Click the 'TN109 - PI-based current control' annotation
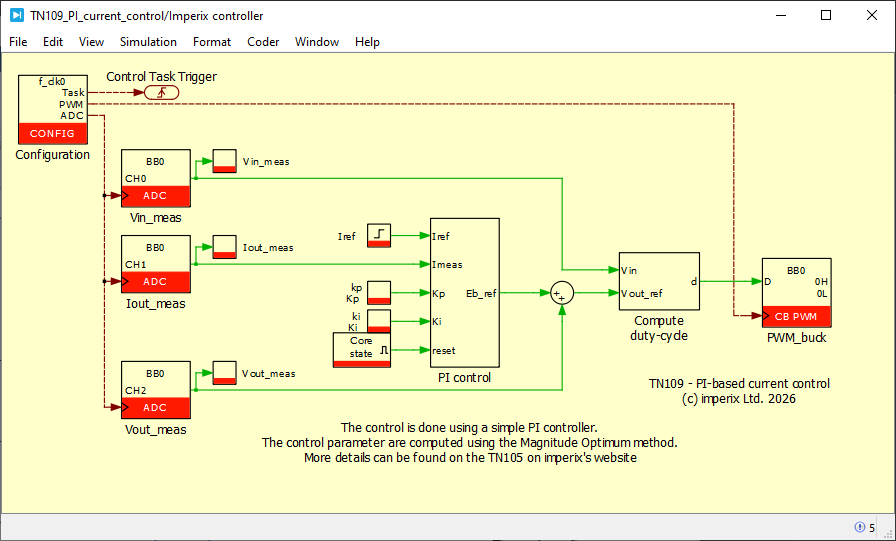Screen dimensions: 896x541 click(739, 384)
